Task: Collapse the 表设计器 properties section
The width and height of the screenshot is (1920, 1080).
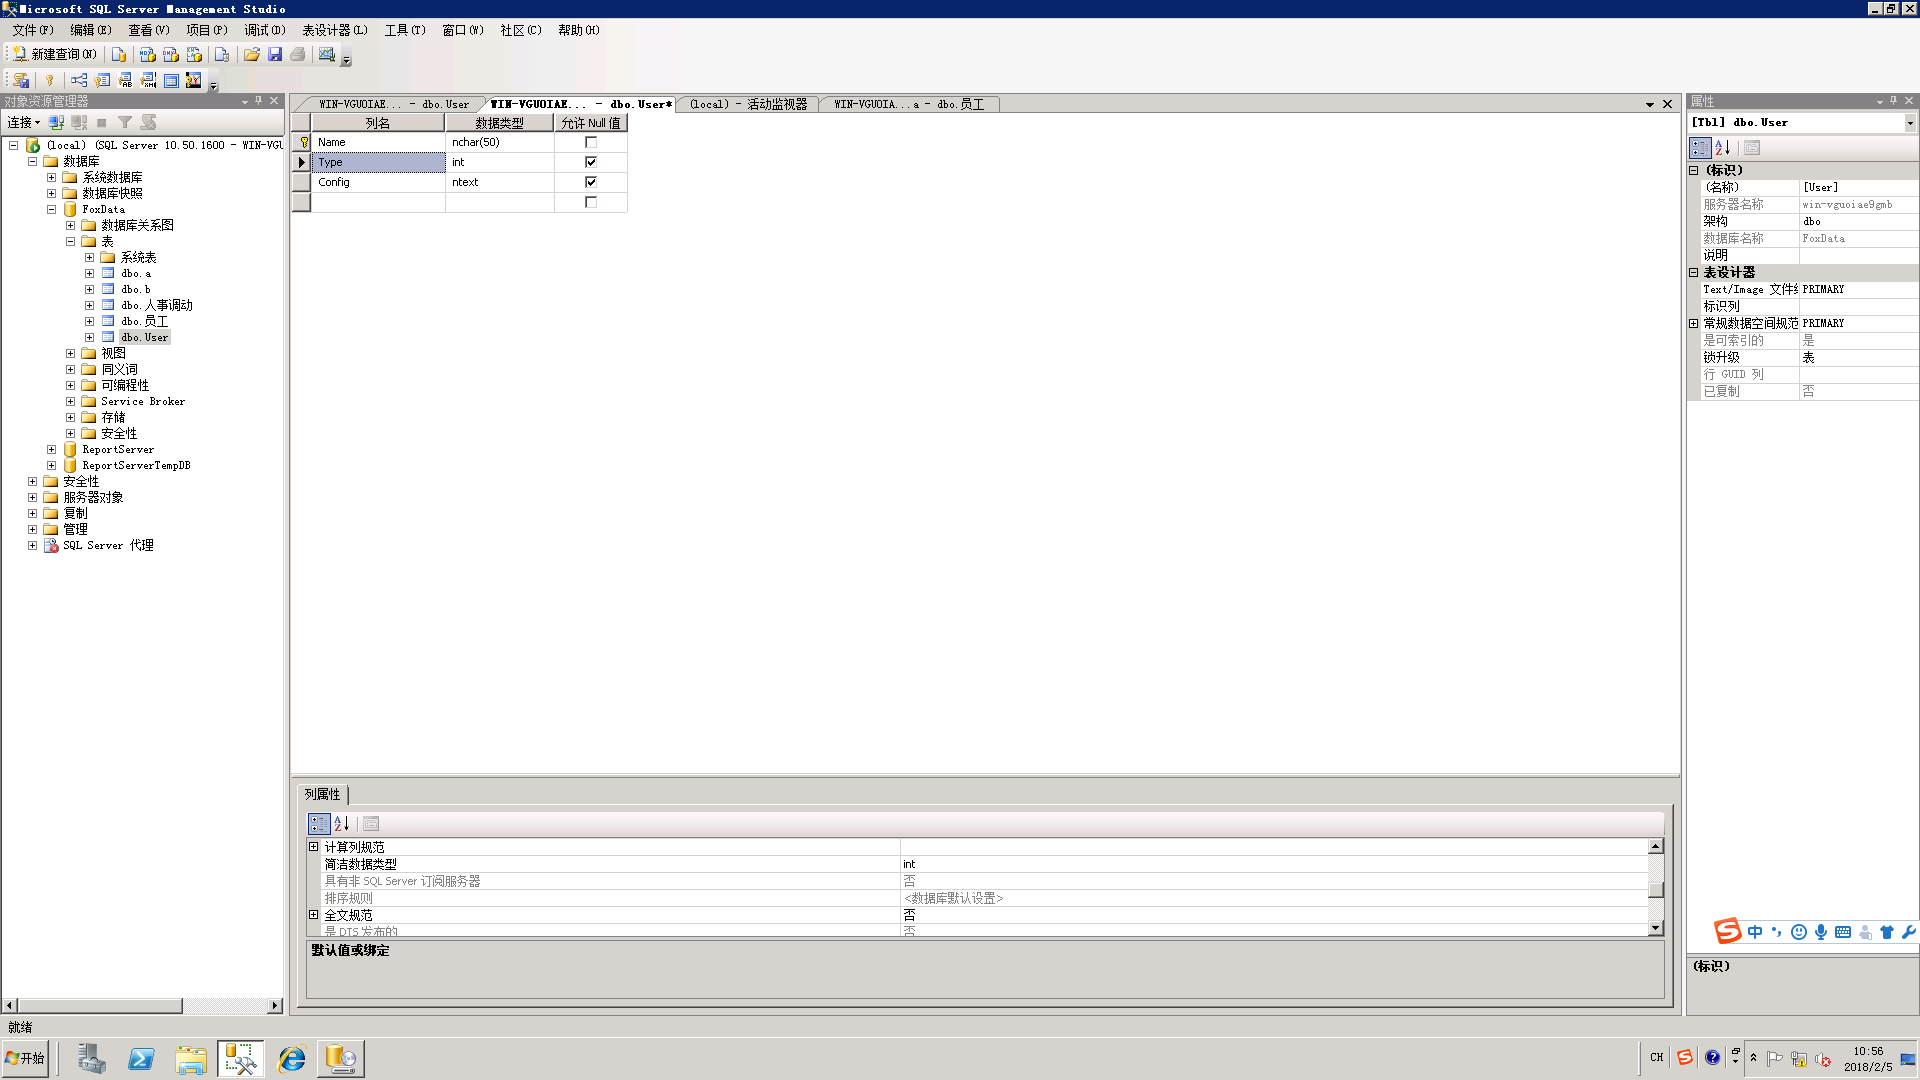Action: click(x=1694, y=272)
